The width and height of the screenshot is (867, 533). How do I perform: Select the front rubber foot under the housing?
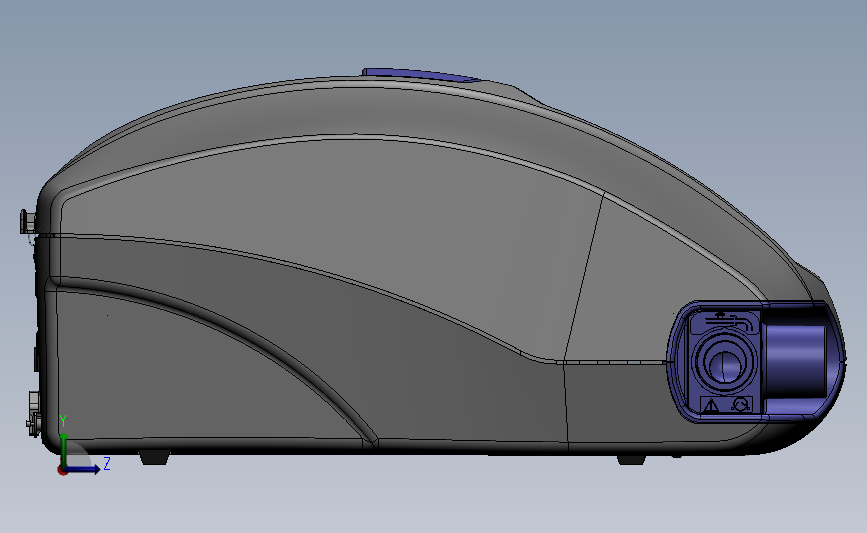(631, 459)
